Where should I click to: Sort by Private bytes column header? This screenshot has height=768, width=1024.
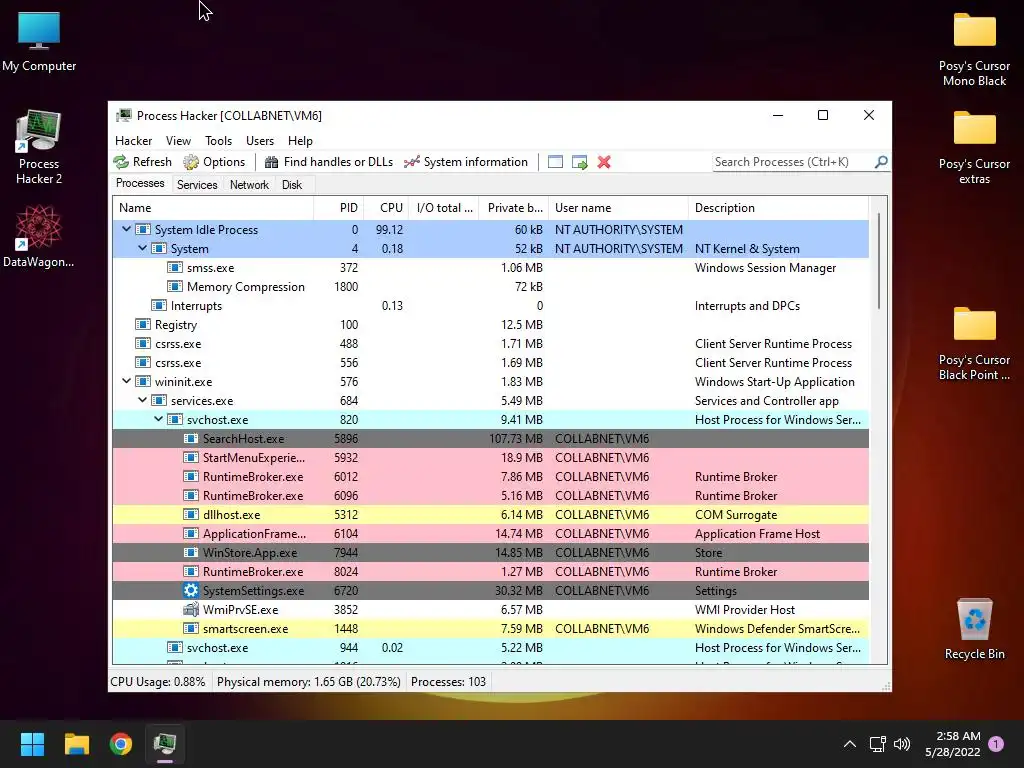[514, 208]
